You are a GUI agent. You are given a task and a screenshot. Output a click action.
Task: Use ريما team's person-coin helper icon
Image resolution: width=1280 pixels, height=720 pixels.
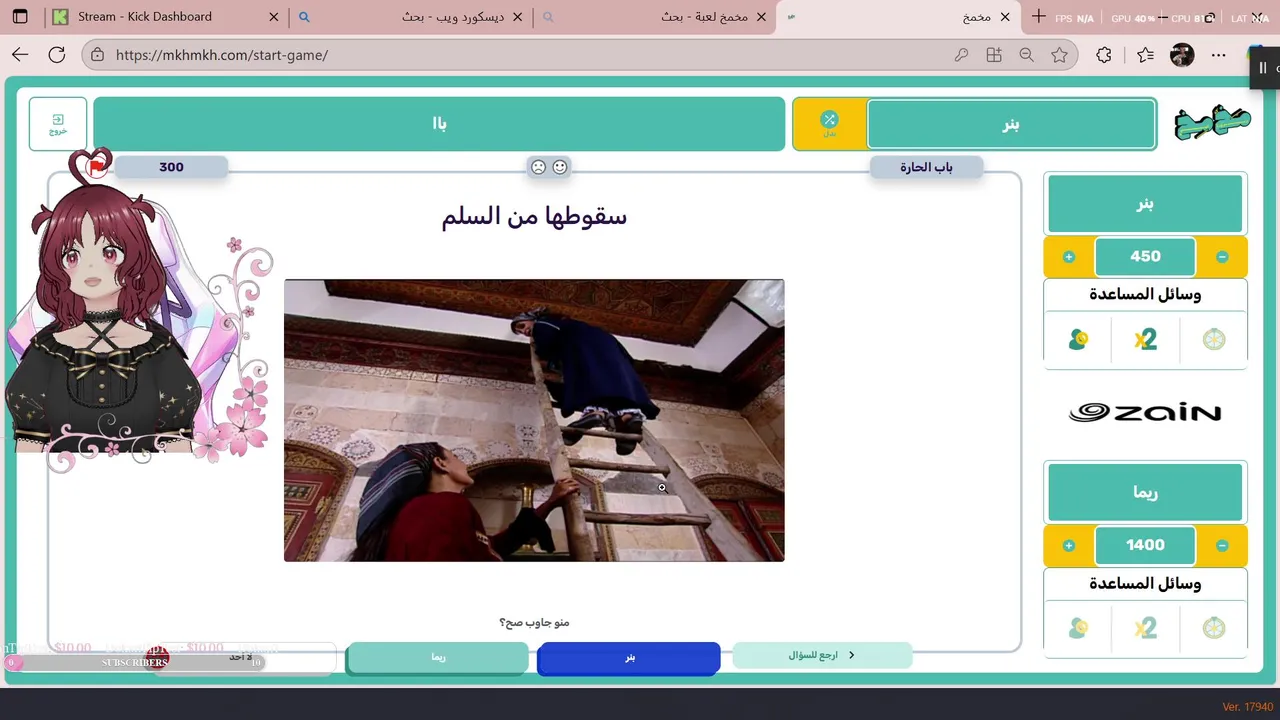click(1078, 628)
